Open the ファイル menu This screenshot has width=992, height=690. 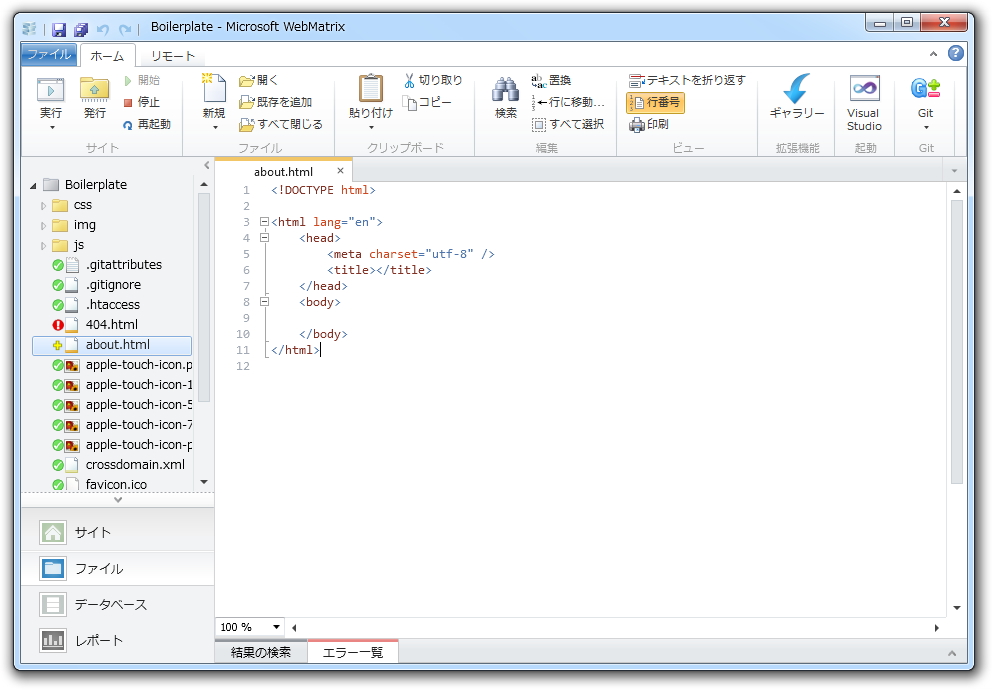[x=48, y=55]
